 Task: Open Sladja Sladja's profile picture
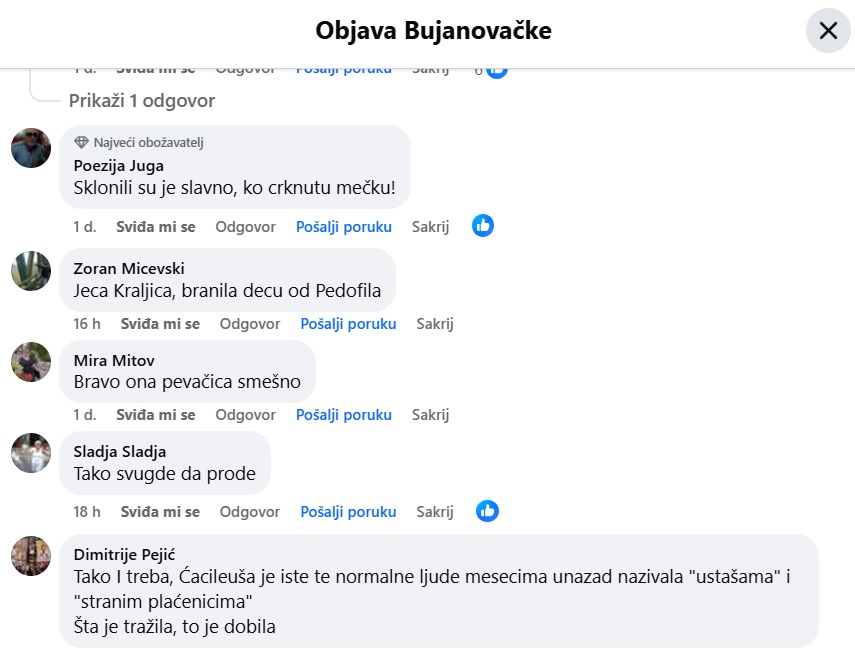pyautogui.click(x=31, y=453)
